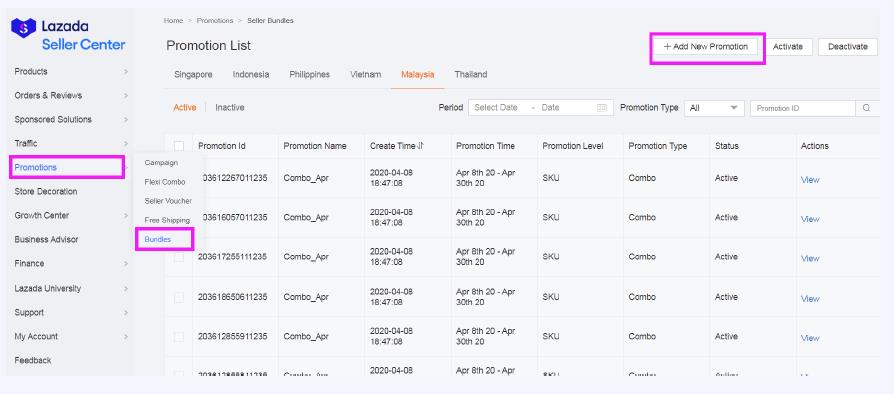Sort by Create Time arrows icon

click(x=420, y=146)
